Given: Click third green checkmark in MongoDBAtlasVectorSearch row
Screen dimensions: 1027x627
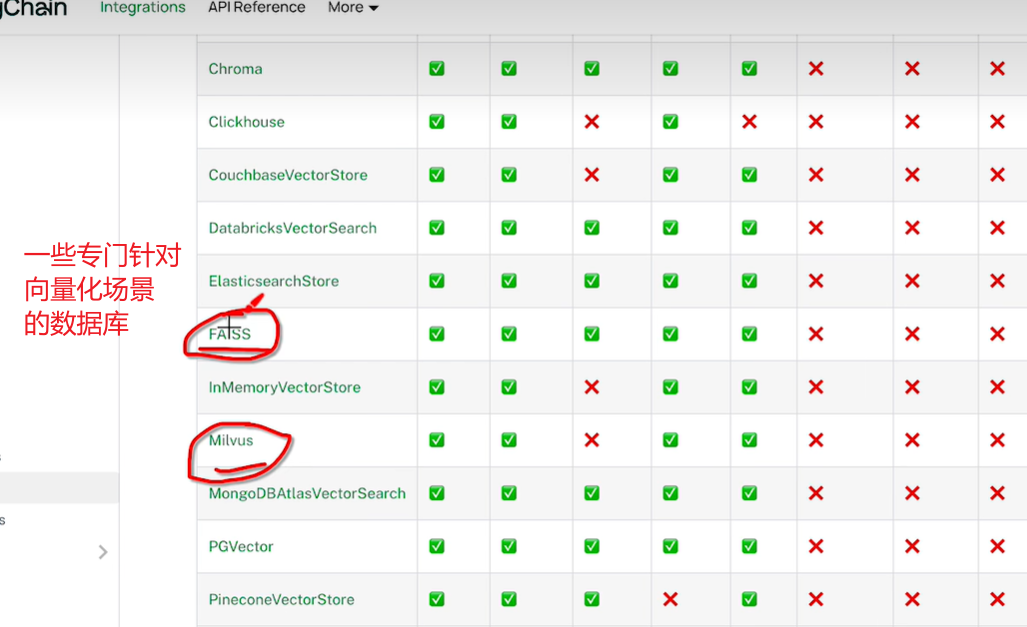Looking at the screenshot, I should [591, 493].
